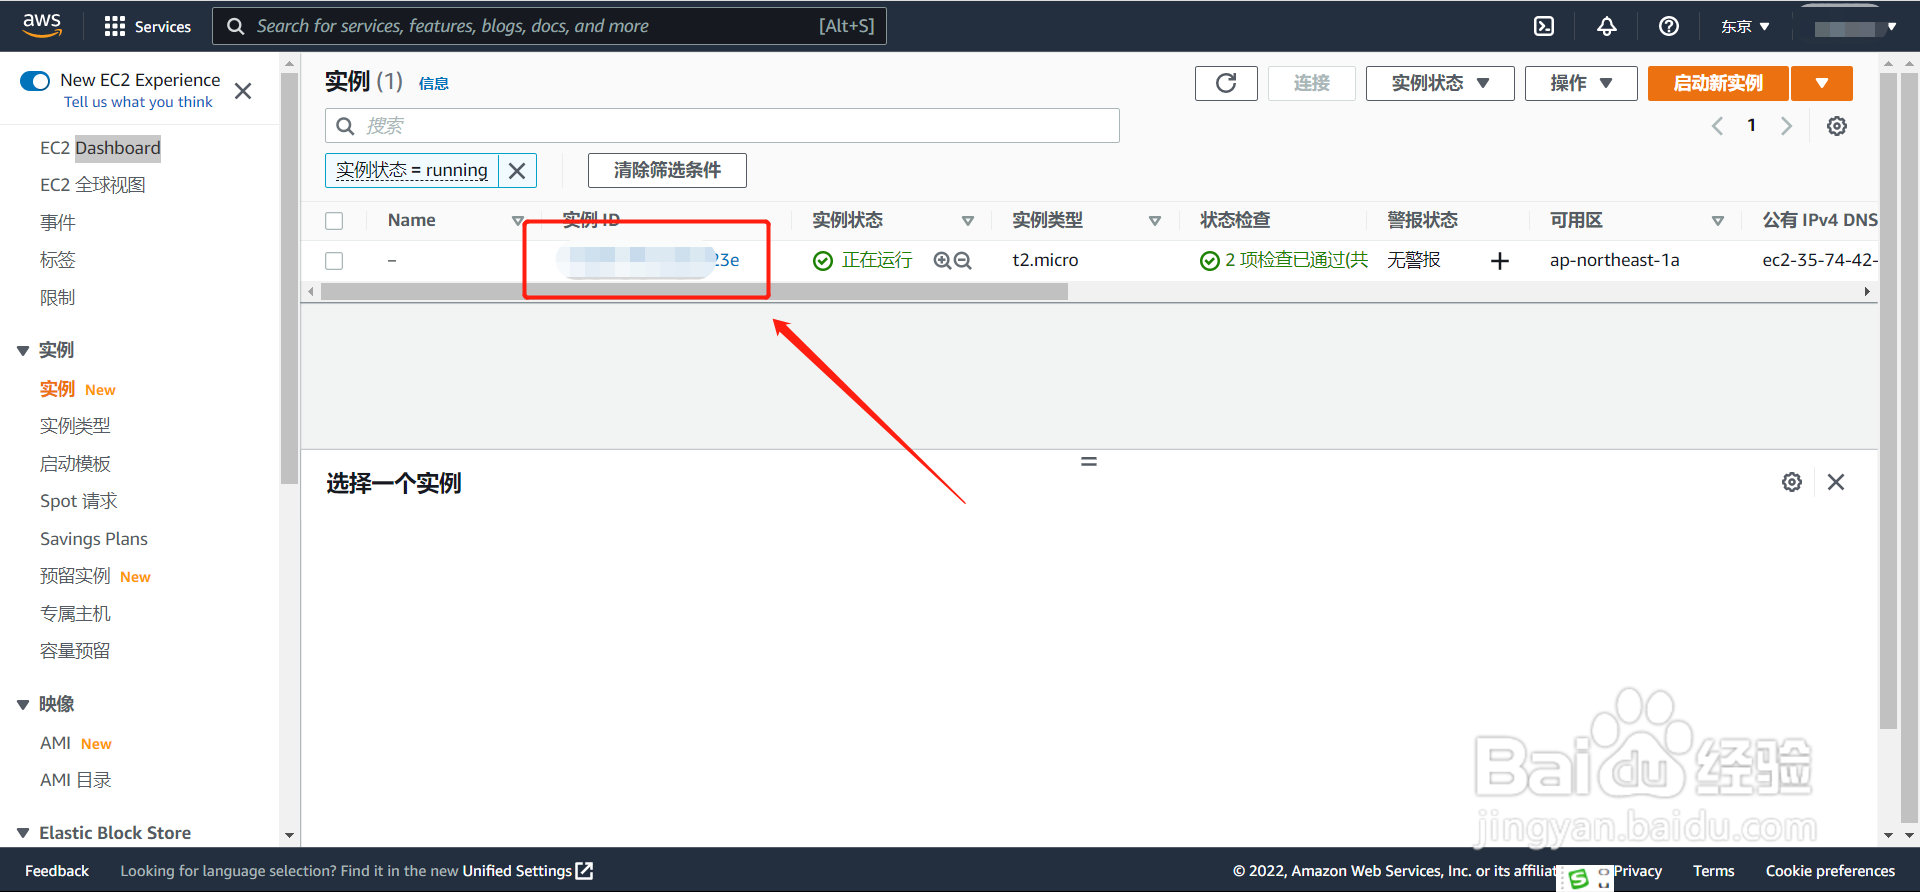Screen dimensions: 1920x892
Task: Open Spot 请求 in sidebar
Action: click(79, 501)
